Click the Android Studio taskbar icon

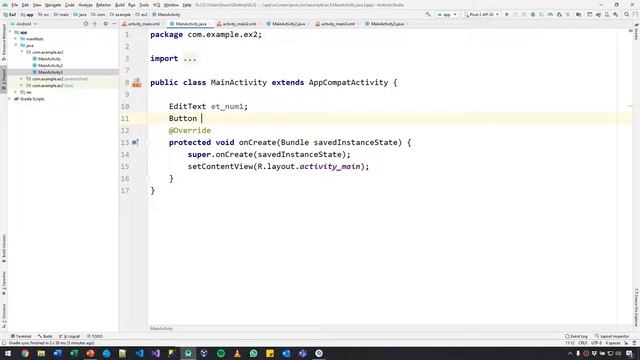[x=188, y=353]
